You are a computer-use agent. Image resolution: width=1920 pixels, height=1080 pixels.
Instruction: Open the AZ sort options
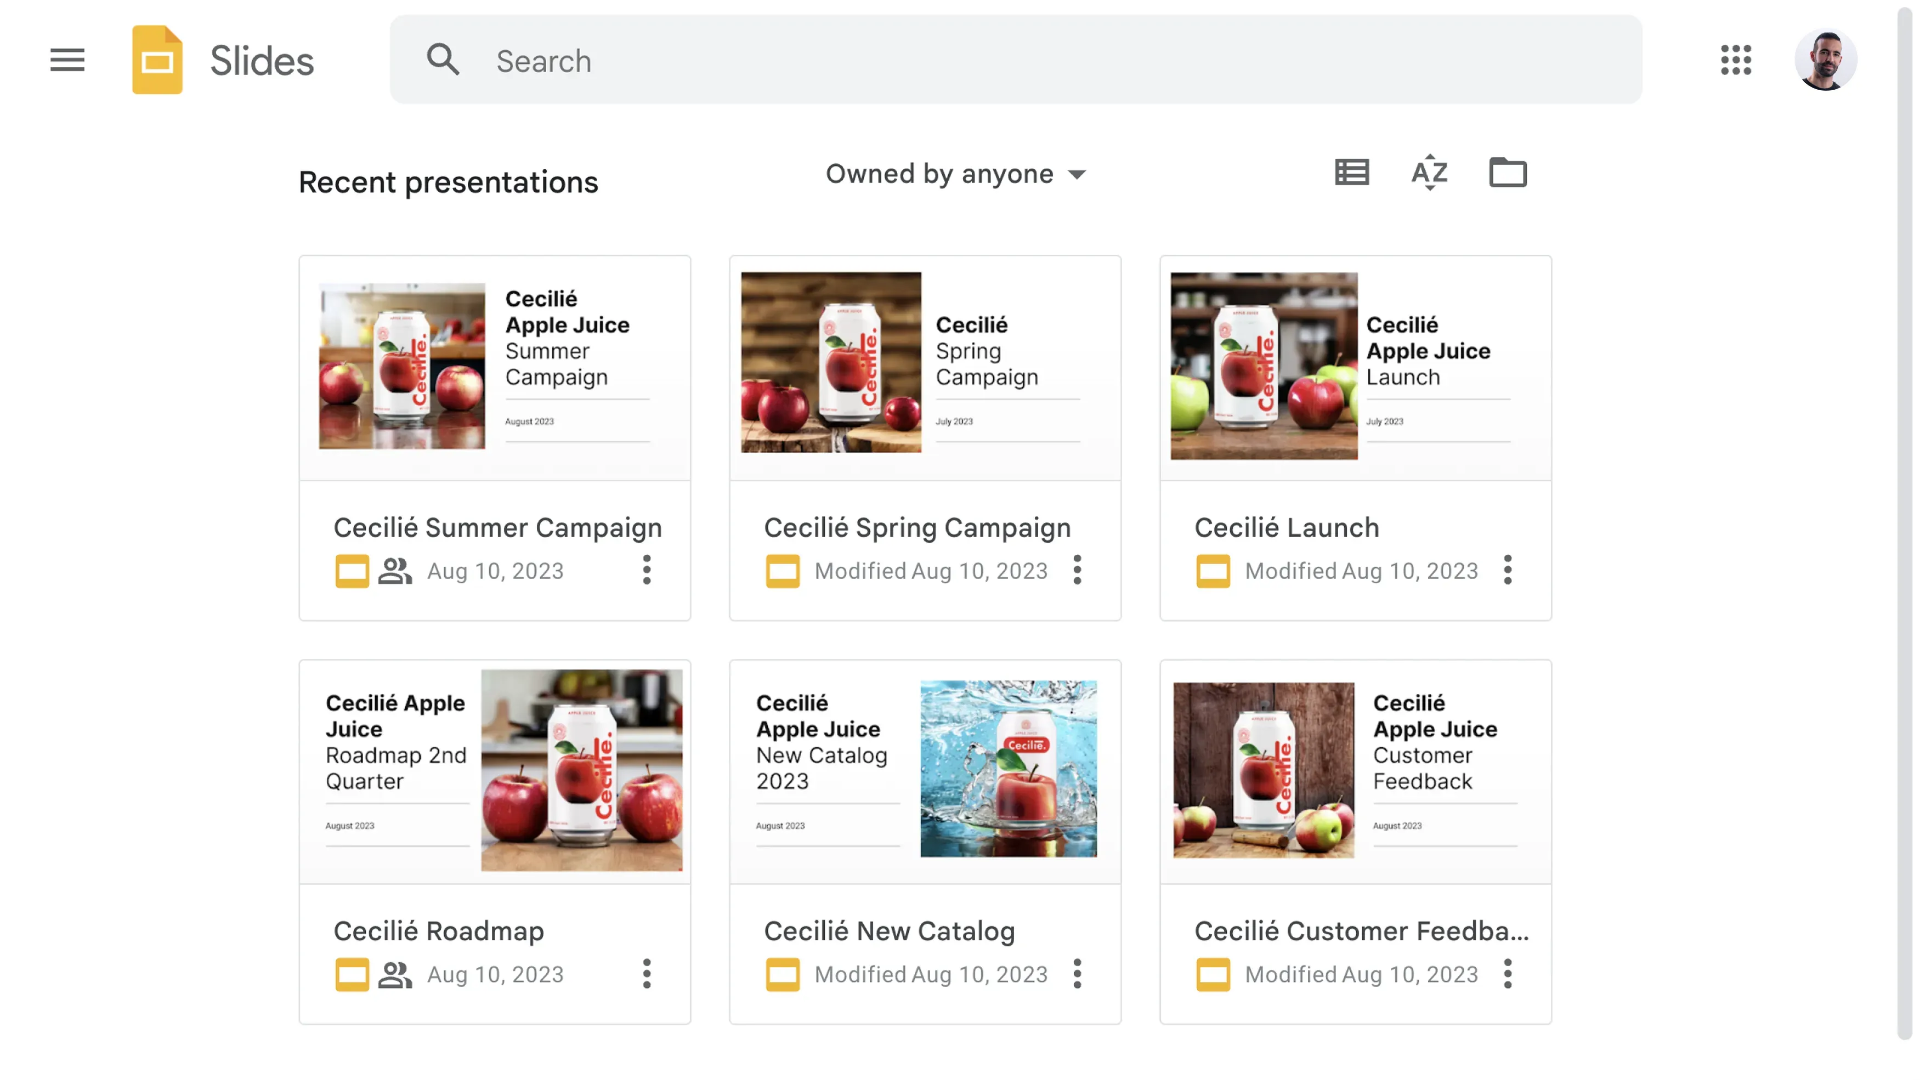(1429, 172)
